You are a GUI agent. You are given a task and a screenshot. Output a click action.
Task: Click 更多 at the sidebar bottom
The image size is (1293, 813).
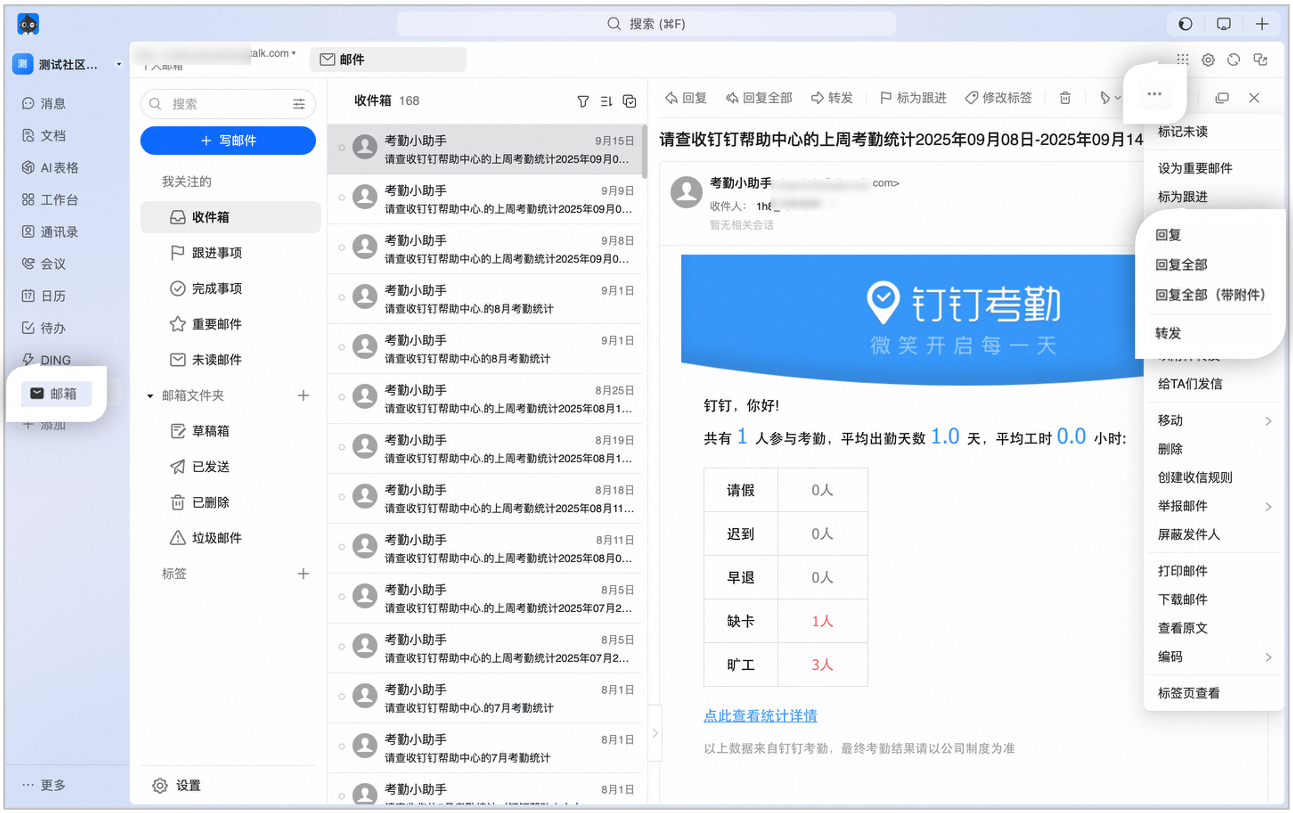pyautogui.click(x=45, y=786)
